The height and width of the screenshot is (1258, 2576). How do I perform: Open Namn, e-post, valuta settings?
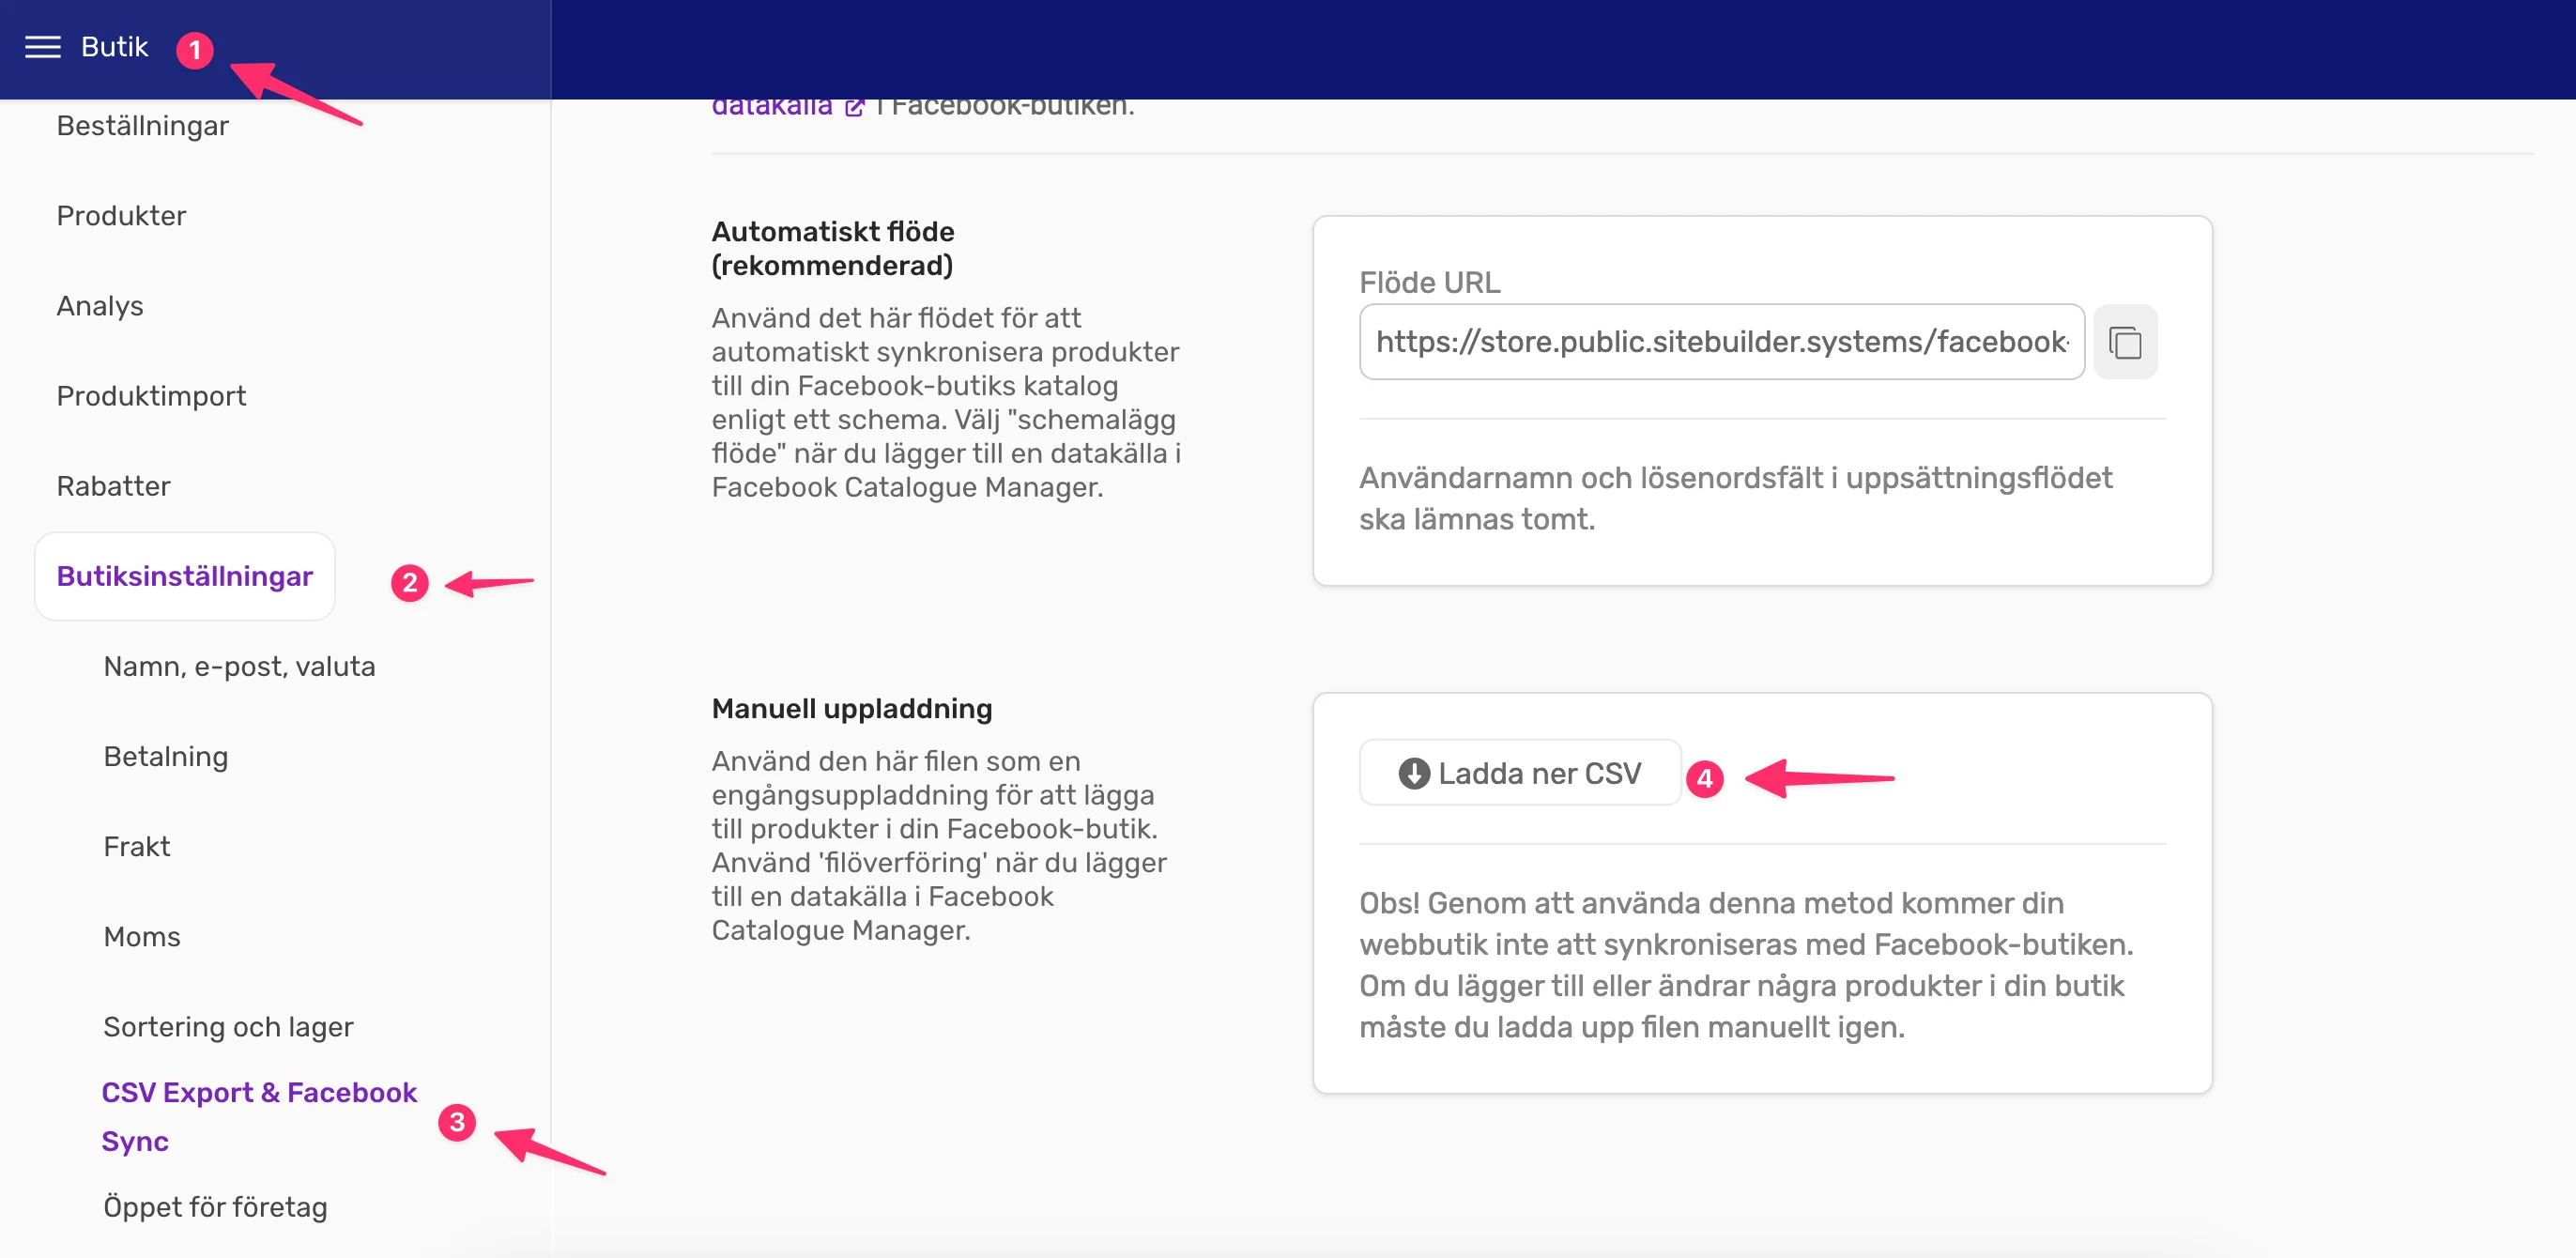(x=240, y=667)
